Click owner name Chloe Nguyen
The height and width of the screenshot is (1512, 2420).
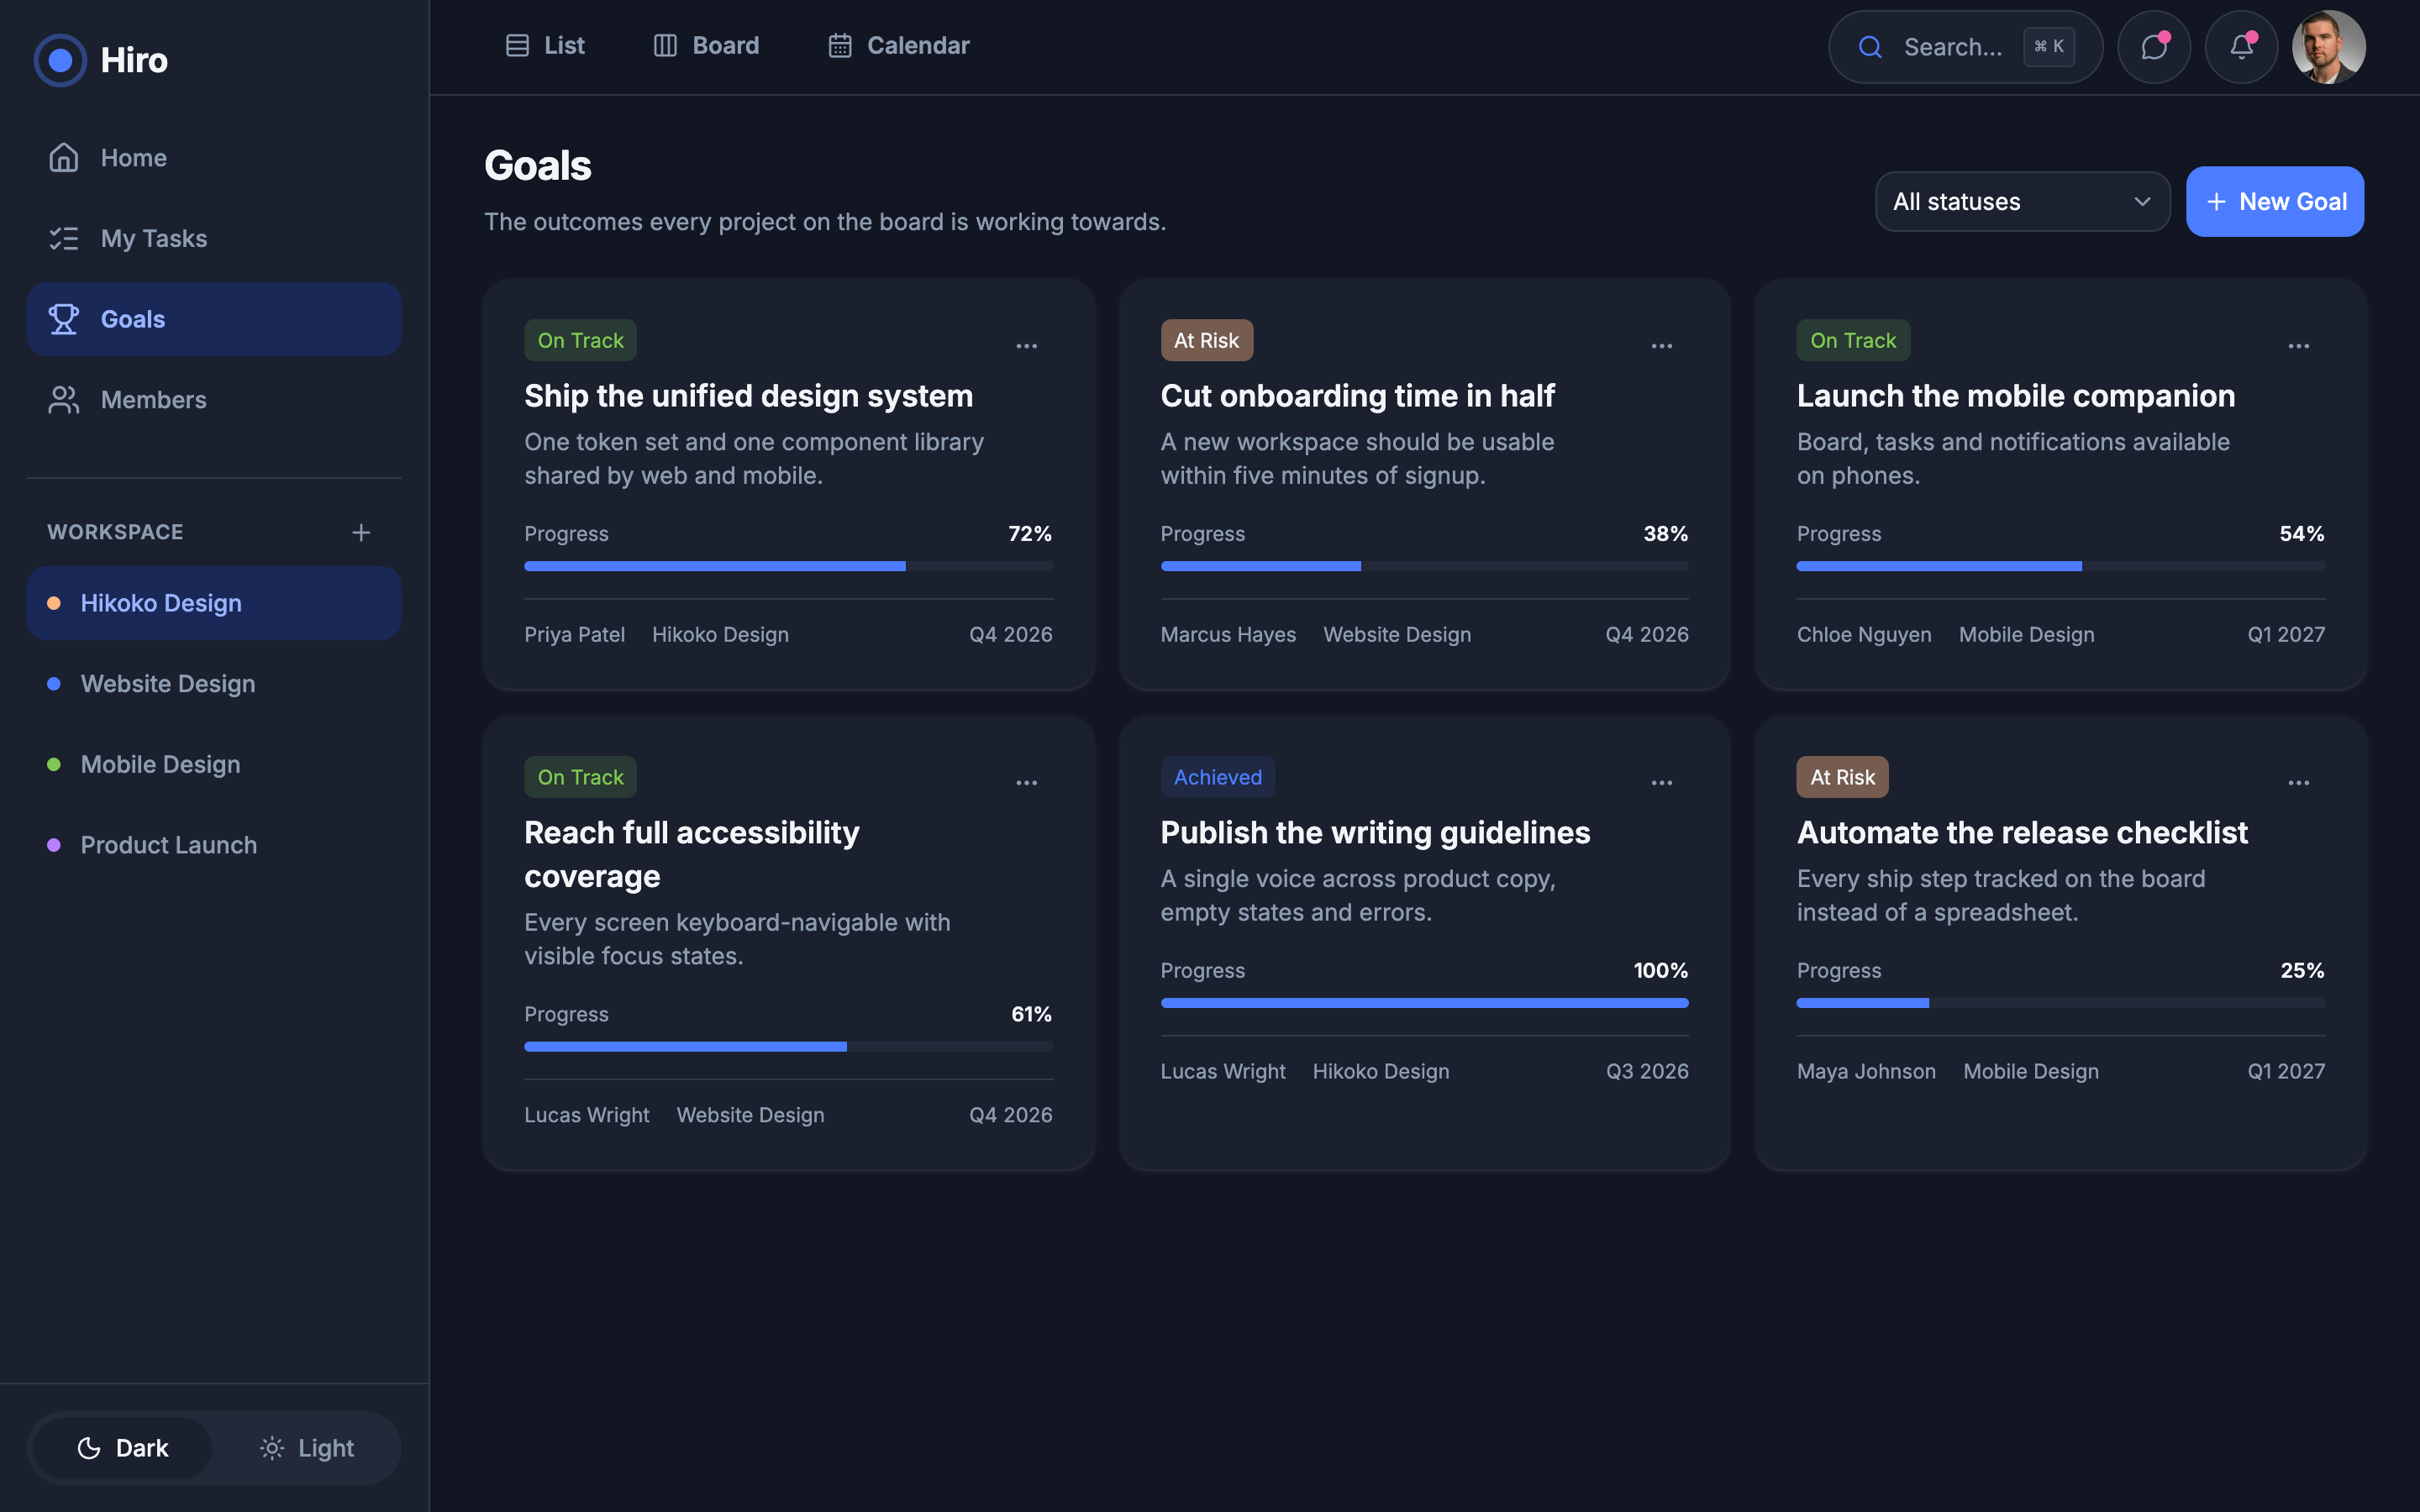pos(1864,635)
